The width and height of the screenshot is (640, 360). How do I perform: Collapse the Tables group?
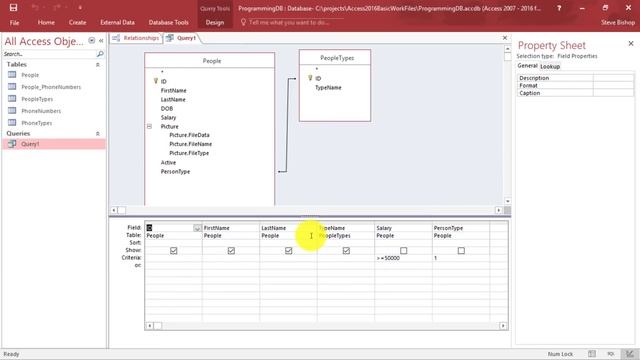98,64
